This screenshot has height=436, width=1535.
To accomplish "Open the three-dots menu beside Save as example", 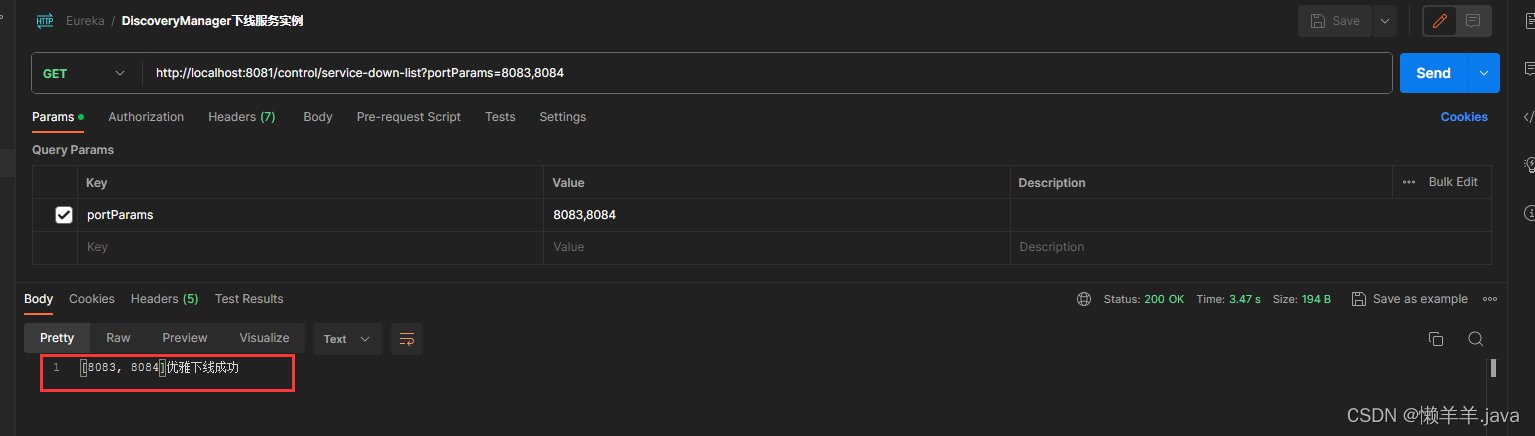I will pyautogui.click(x=1489, y=299).
